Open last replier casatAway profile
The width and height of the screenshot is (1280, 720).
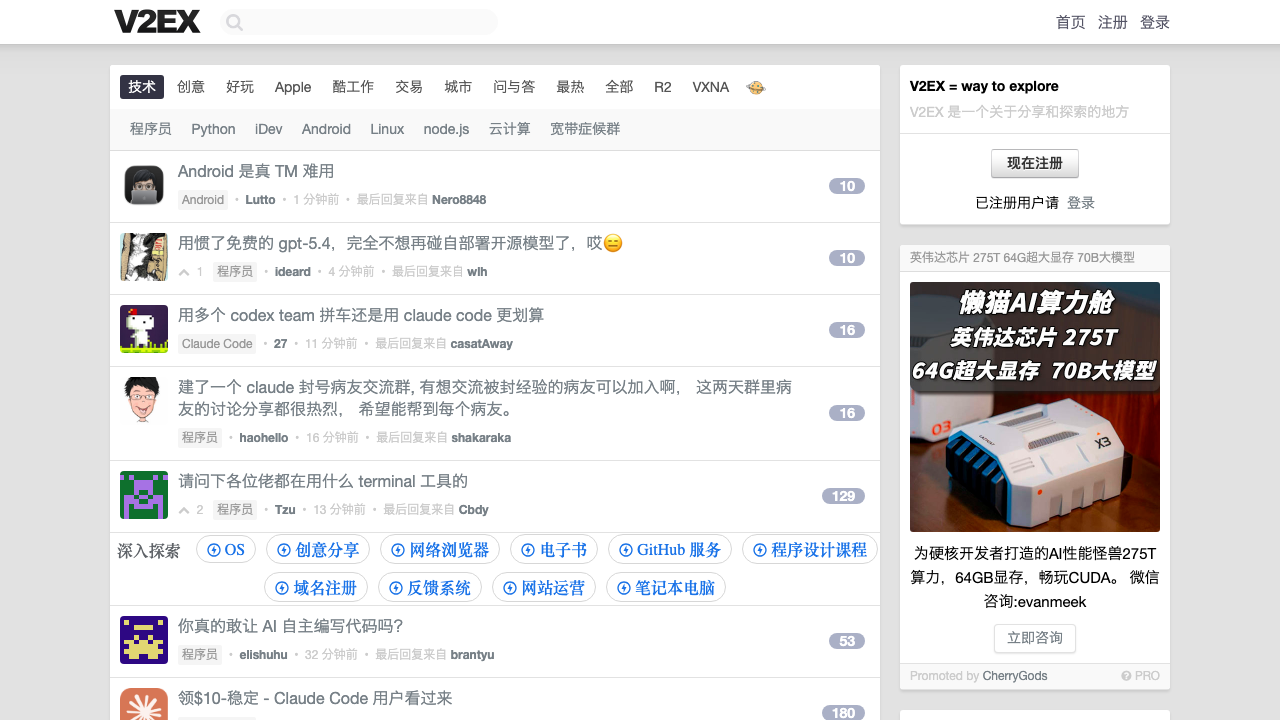coord(482,344)
